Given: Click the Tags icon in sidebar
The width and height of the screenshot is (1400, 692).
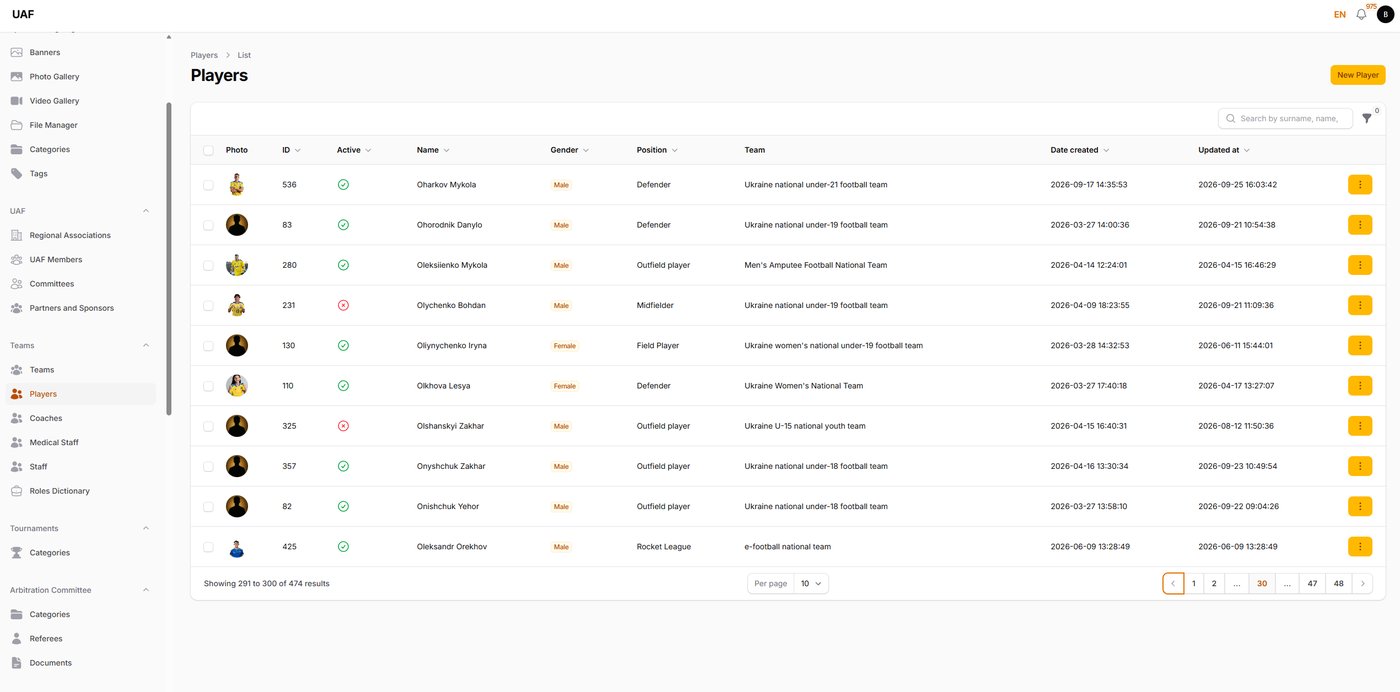Looking at the screenshot, I should click(16, 173).
